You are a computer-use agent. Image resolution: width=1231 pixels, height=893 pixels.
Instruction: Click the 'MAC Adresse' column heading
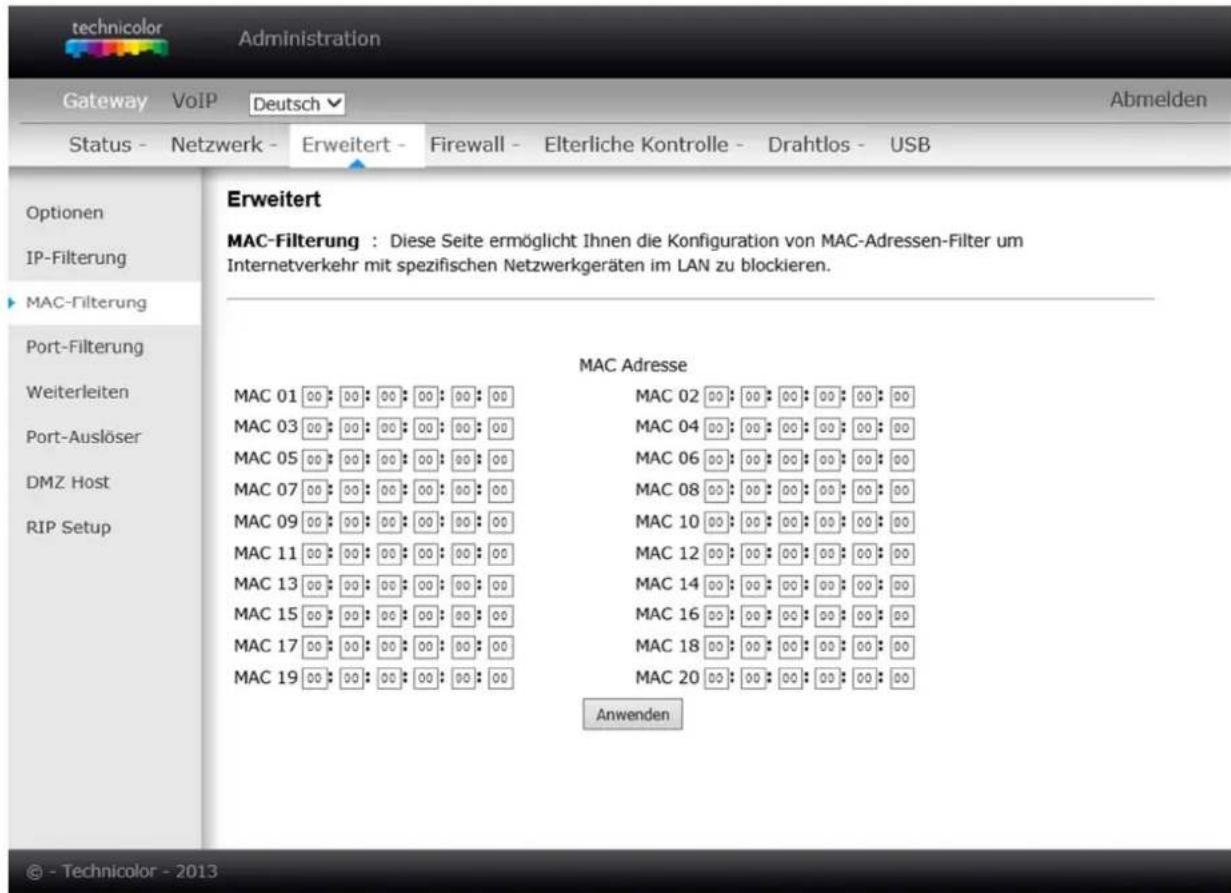tap(633, 367)
